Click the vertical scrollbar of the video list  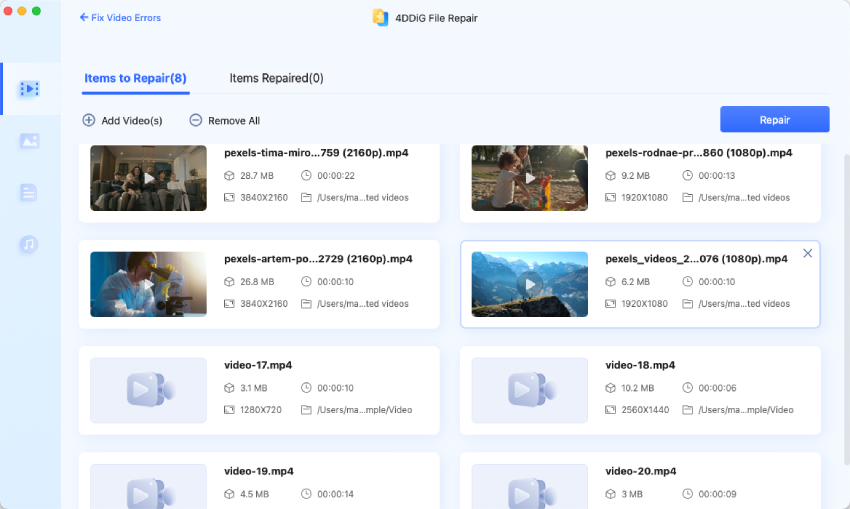click(x=846, y=309)
